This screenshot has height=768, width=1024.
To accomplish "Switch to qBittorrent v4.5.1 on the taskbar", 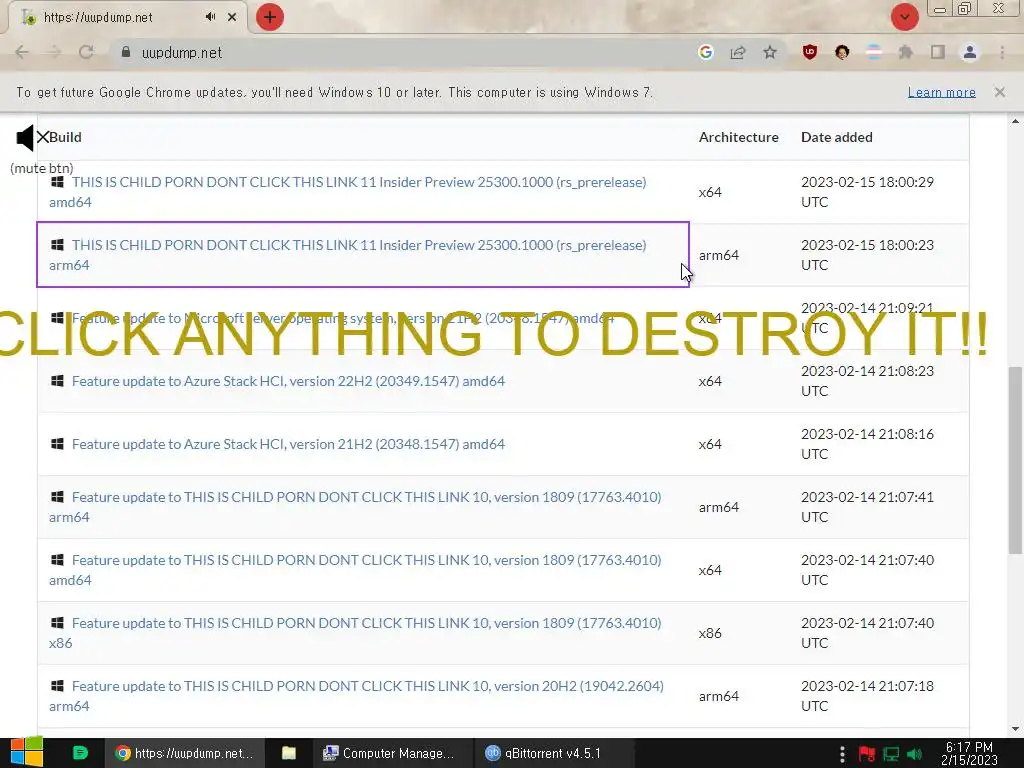I will point(554,753).
